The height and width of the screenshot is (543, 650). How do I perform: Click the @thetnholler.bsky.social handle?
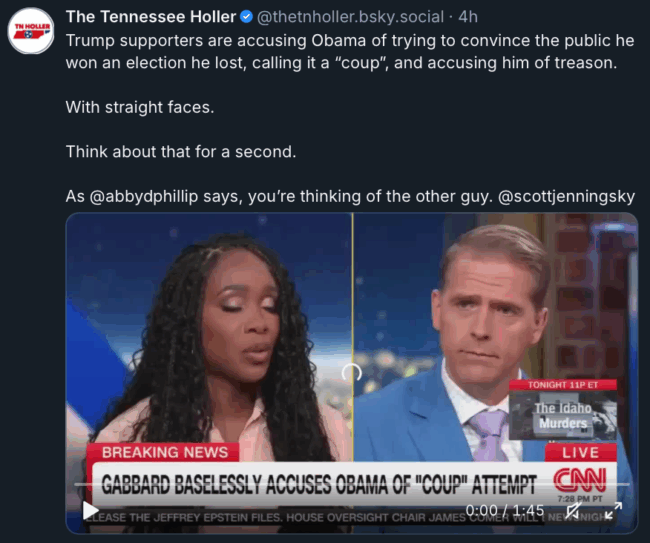tap(350, 17)
